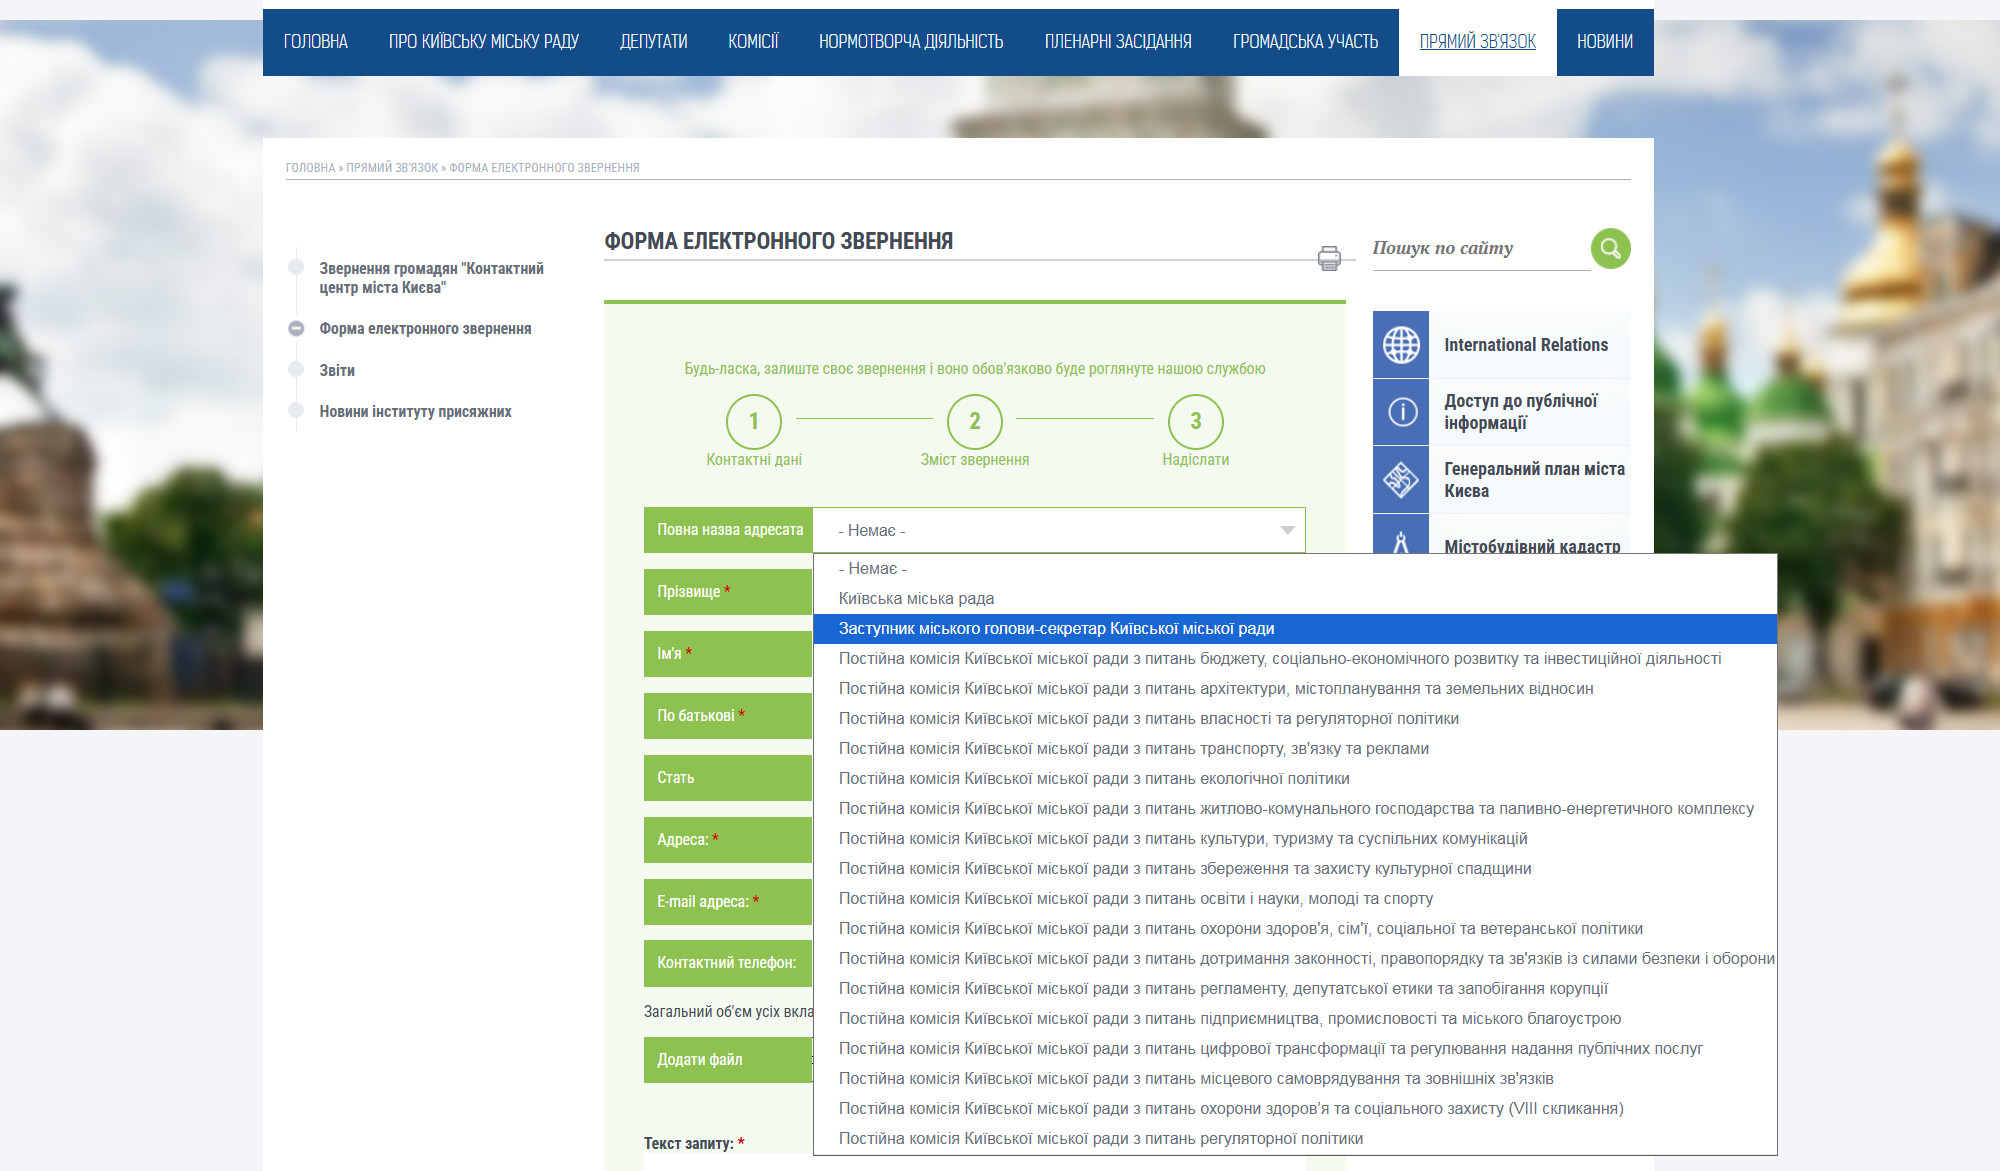2000x1171 pixels.
Task: Select Форма електронного звернення sidebar bullet
Action: pos(296,329)
